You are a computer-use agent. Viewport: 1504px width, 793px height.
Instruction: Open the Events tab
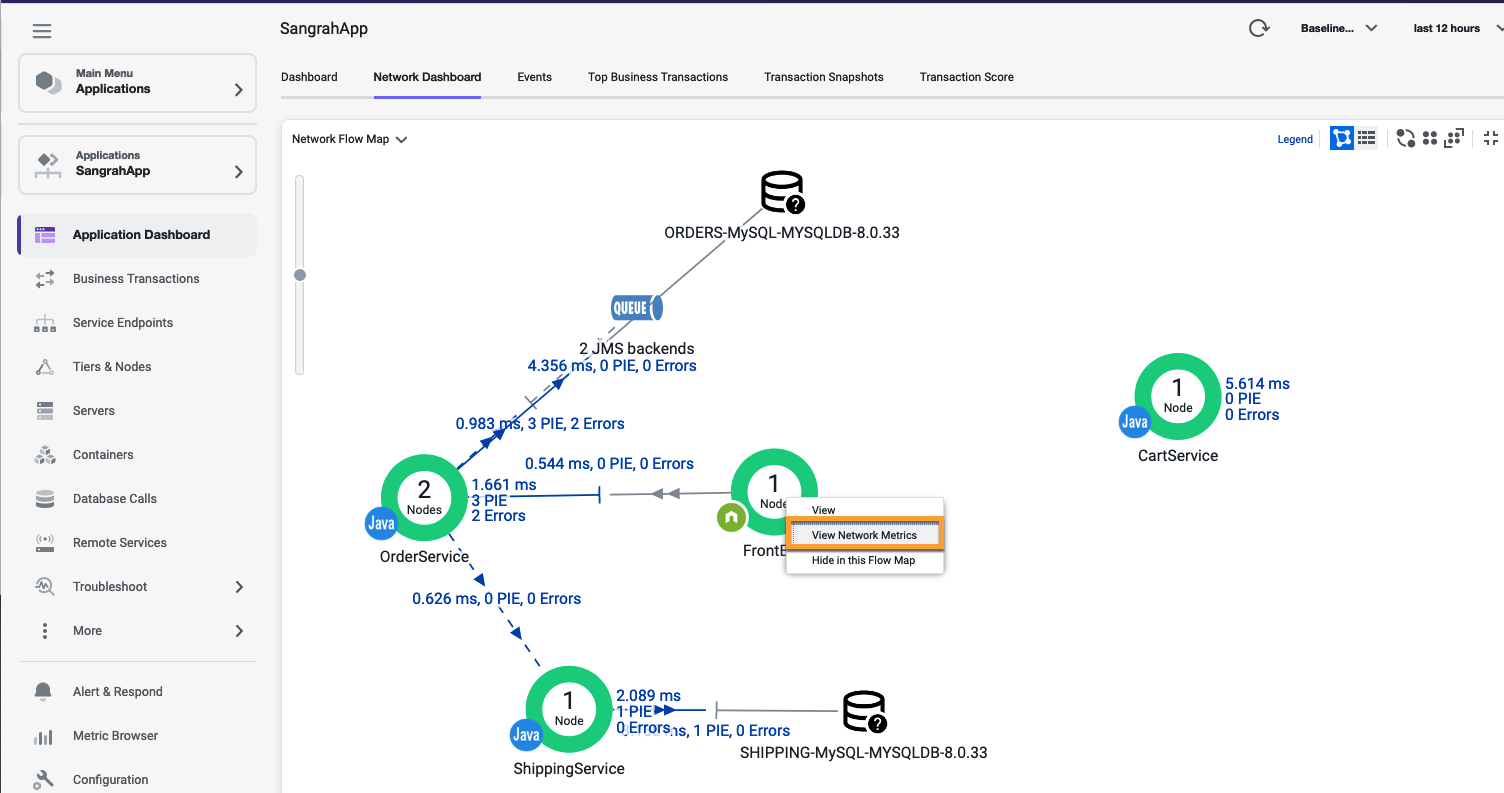click(534, 77)
